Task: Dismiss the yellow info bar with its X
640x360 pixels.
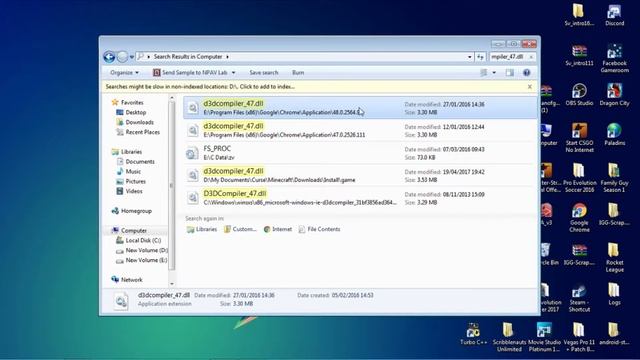Action: (x=529, y=87)
